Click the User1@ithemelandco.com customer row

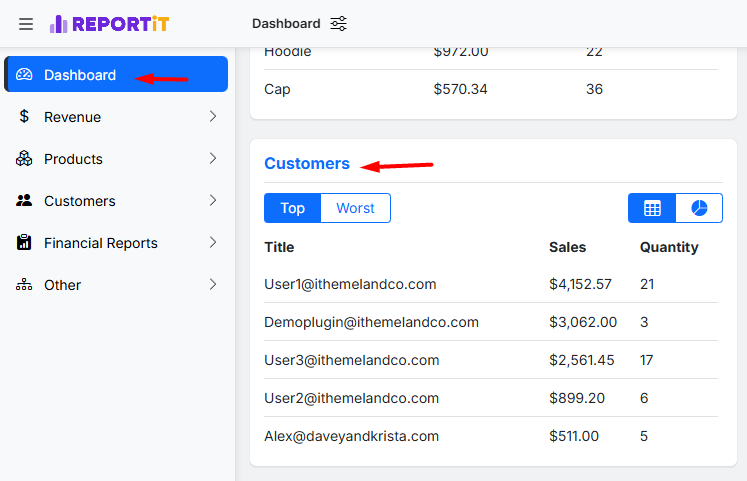[350, 284]
